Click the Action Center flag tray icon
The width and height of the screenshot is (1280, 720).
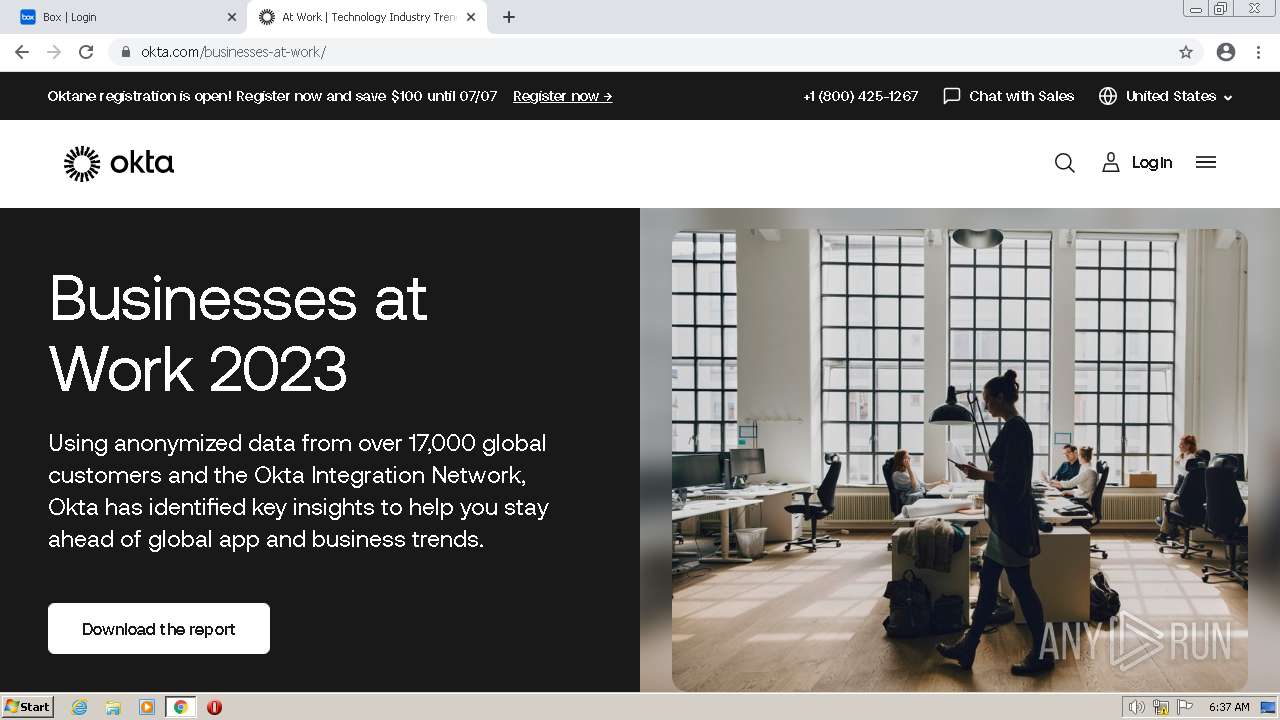click(1185, 707)
